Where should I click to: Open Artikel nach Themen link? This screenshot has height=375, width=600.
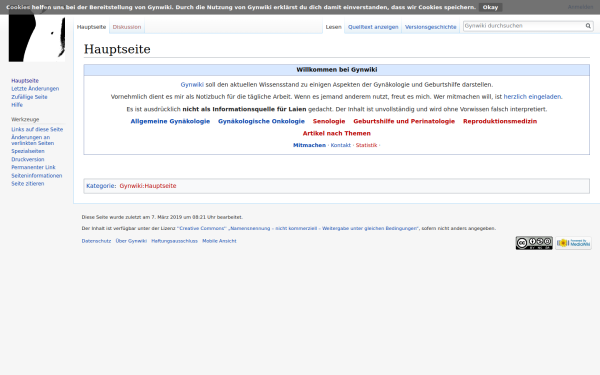(x=337, y=133)
